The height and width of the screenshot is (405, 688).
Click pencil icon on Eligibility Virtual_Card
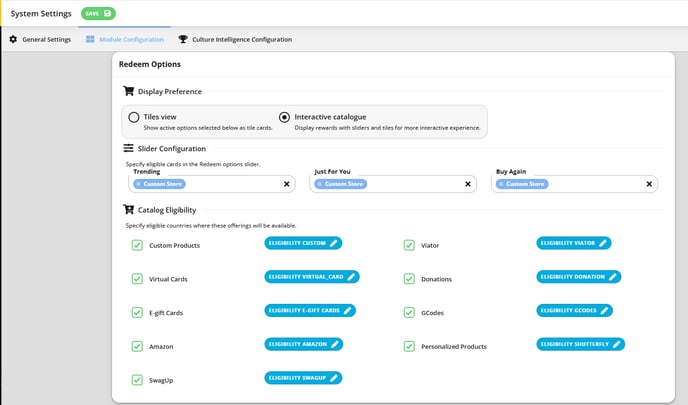pos(351,277)
